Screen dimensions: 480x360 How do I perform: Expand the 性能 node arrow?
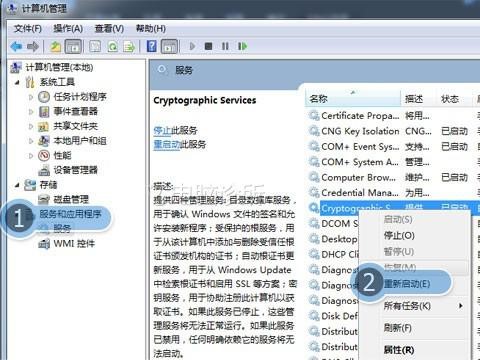[x=31, y=156]
